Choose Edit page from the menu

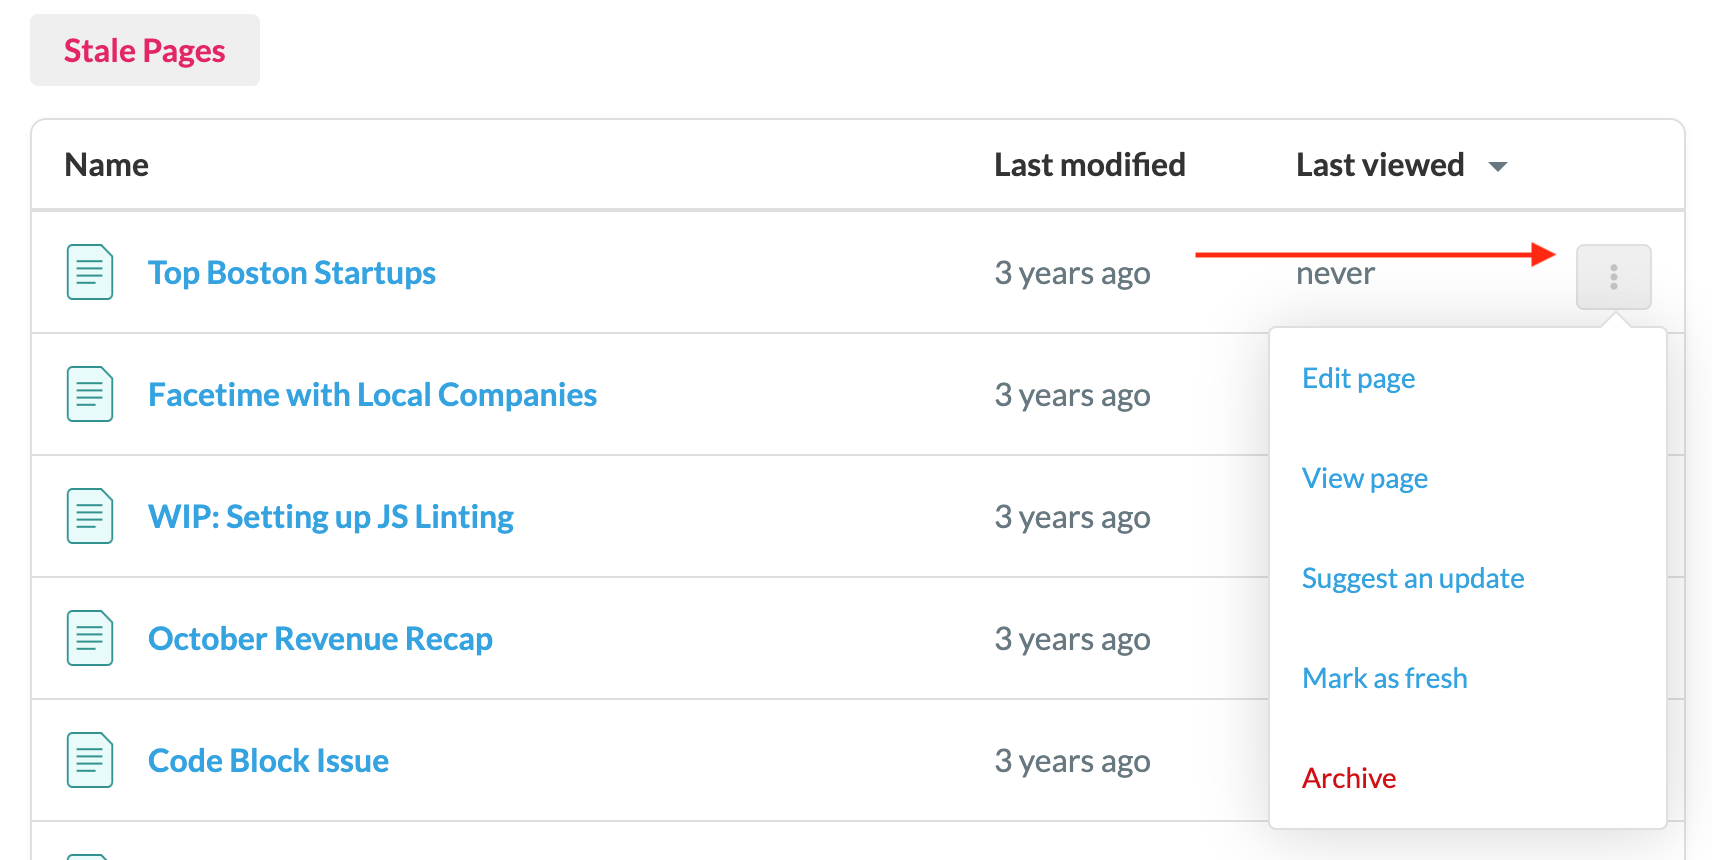(x=1358, y=378)
